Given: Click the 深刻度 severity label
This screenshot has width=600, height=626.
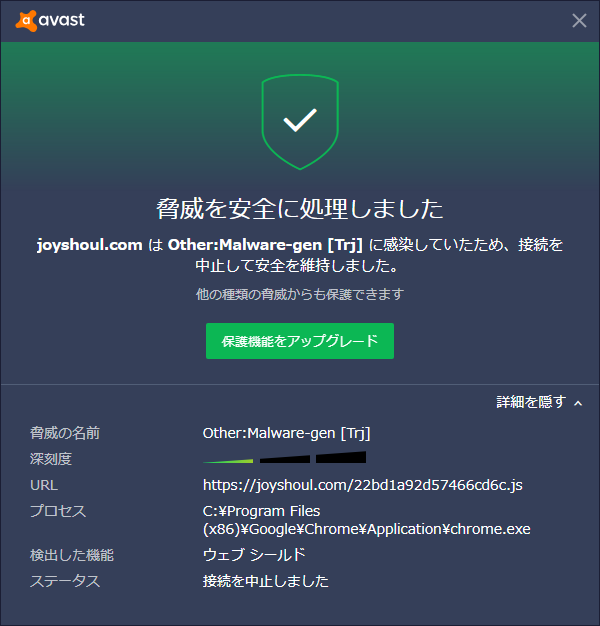Looking at the screenshot, I should [x=51, y=459].
